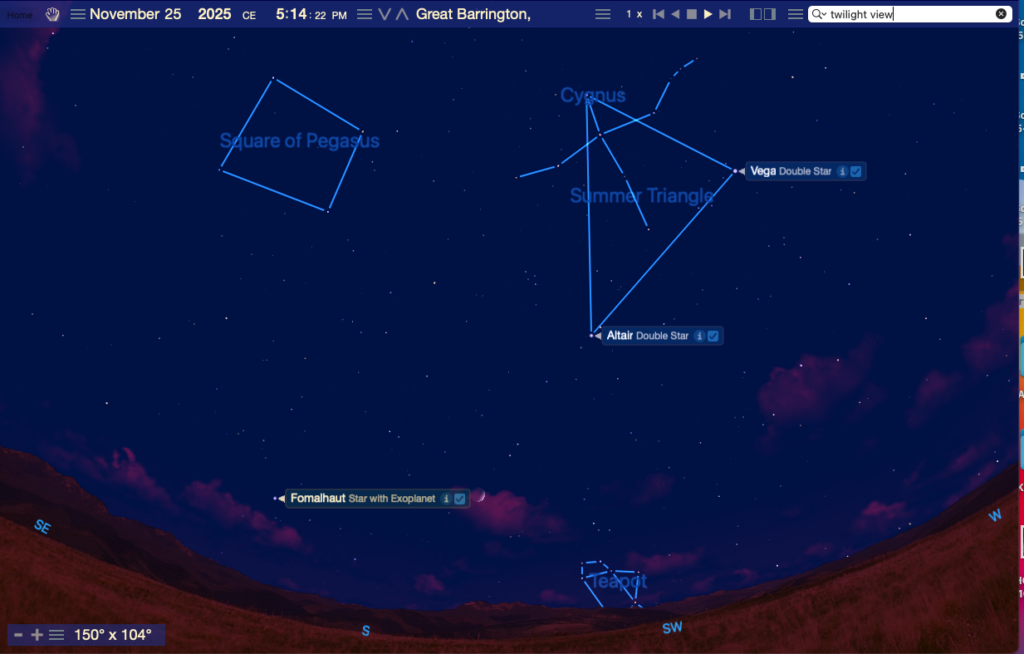Click the play forward time button
The width and height of the screenshot is (1024, 654).
pyautogui.click(x=708, y=14)
